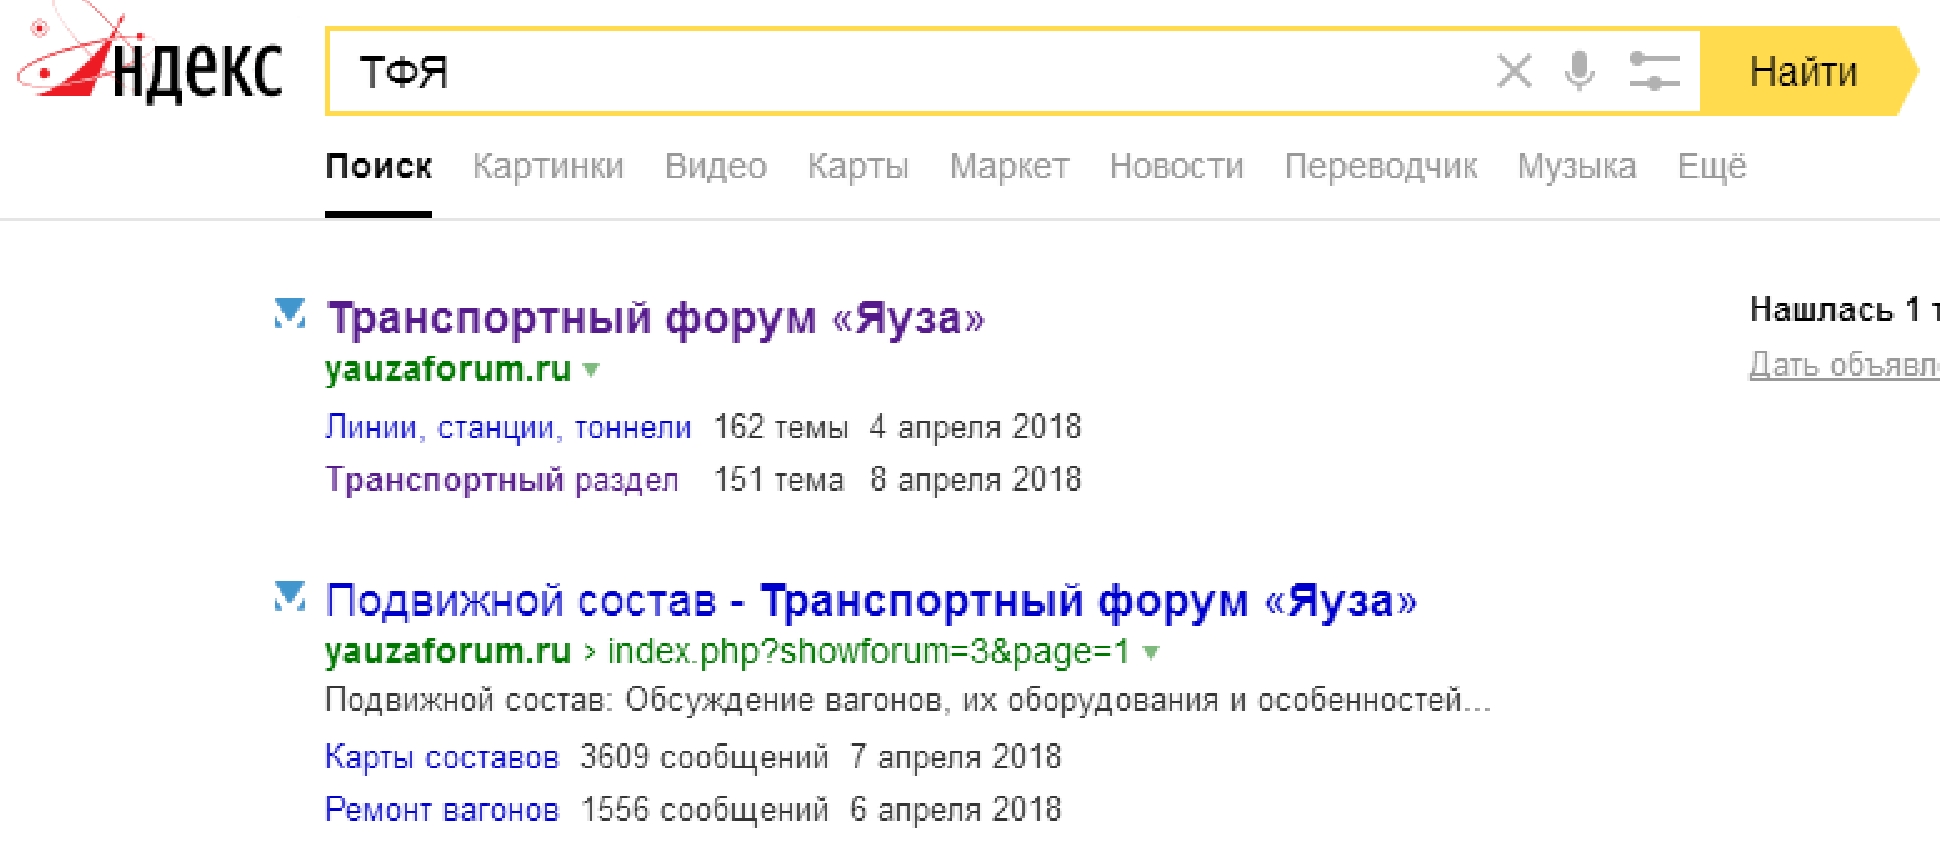Click Дать объявление link
The height and width of the screenshot is (868, 1940).
[x=1843, y=365]
